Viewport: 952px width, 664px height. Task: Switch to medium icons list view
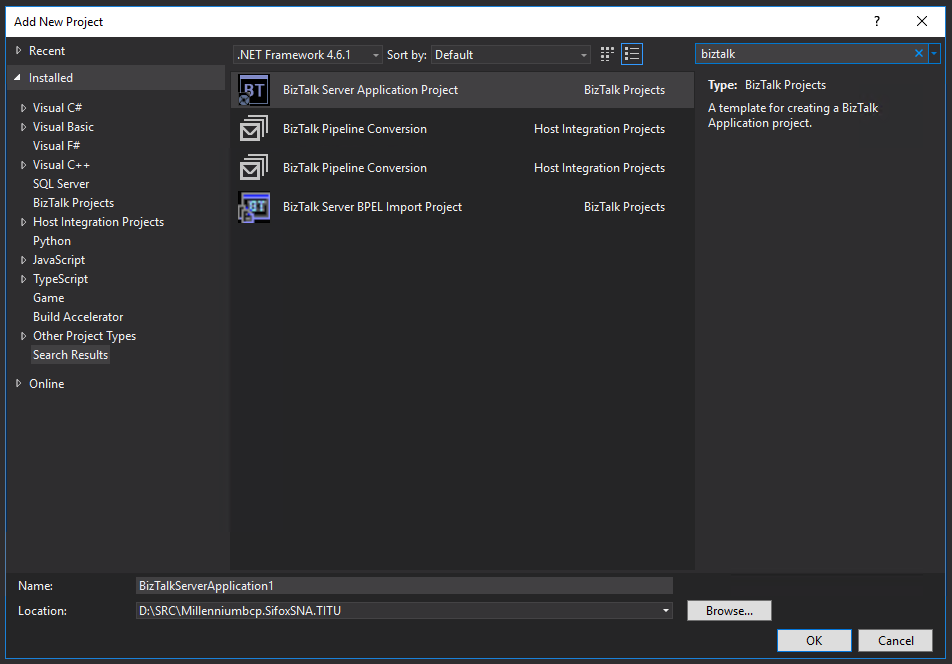[x=631, y=54]
